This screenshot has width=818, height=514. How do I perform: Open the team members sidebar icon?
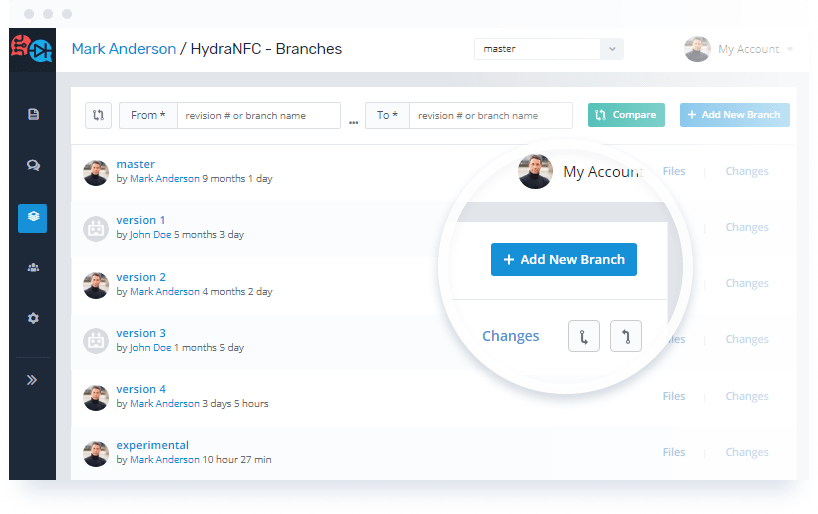tap(33, 268)
